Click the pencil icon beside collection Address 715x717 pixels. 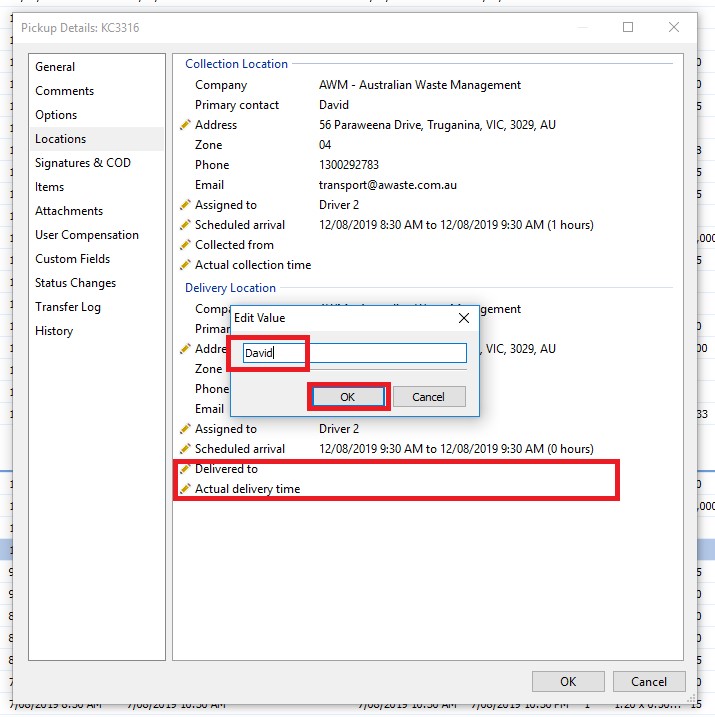pyautogui.click(x=185, y=125)
